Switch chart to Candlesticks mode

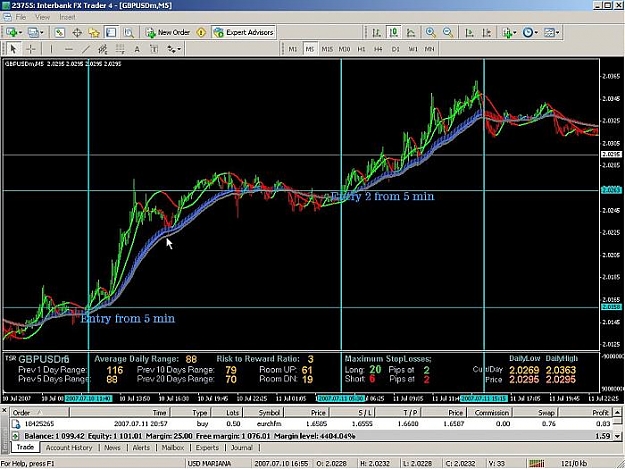click(x=393, y=33)
